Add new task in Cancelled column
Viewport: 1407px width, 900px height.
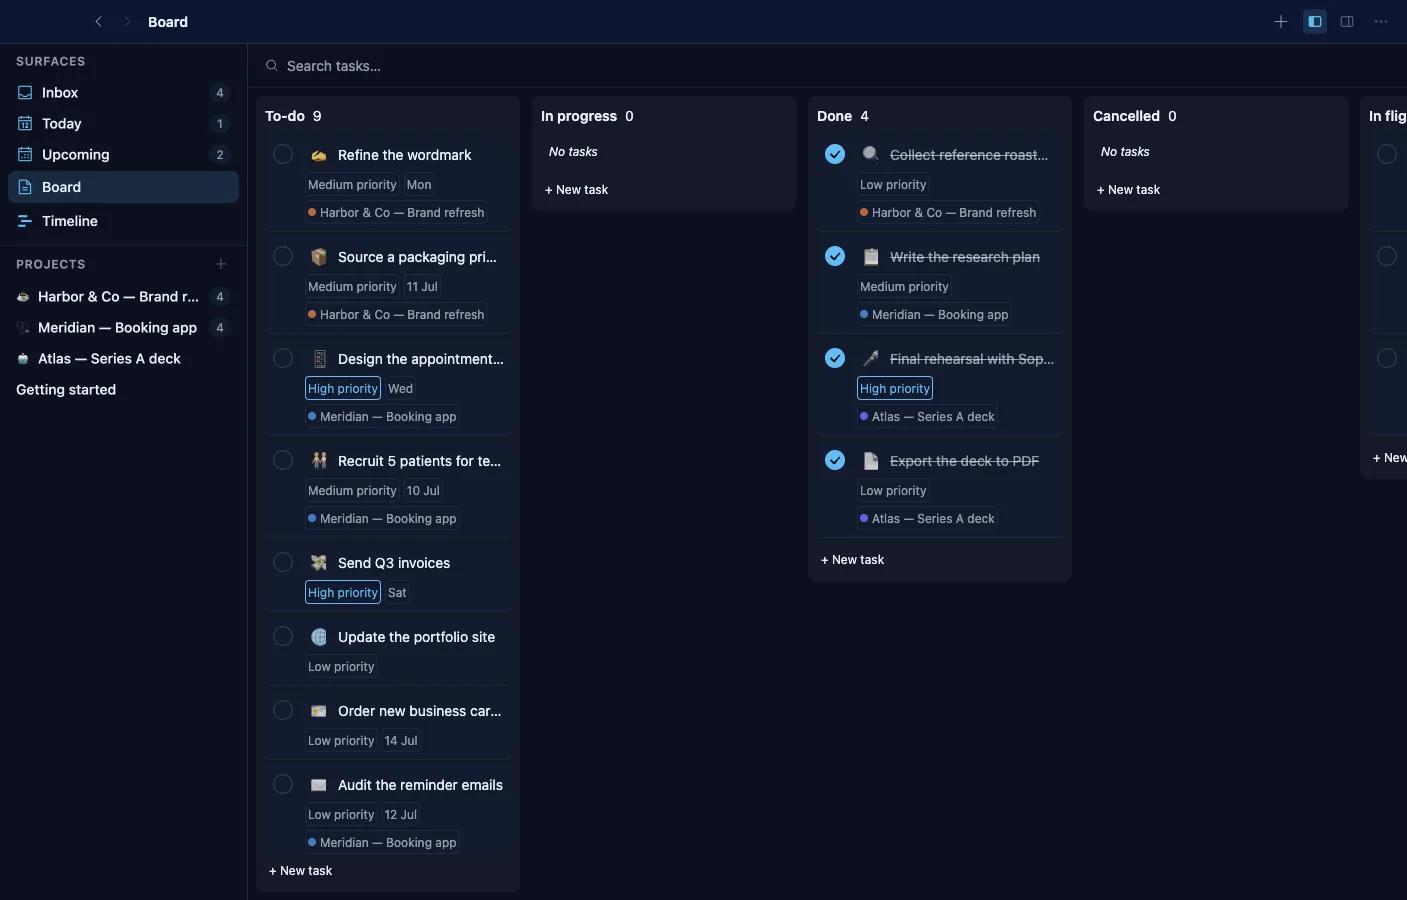click(1129, 190)
